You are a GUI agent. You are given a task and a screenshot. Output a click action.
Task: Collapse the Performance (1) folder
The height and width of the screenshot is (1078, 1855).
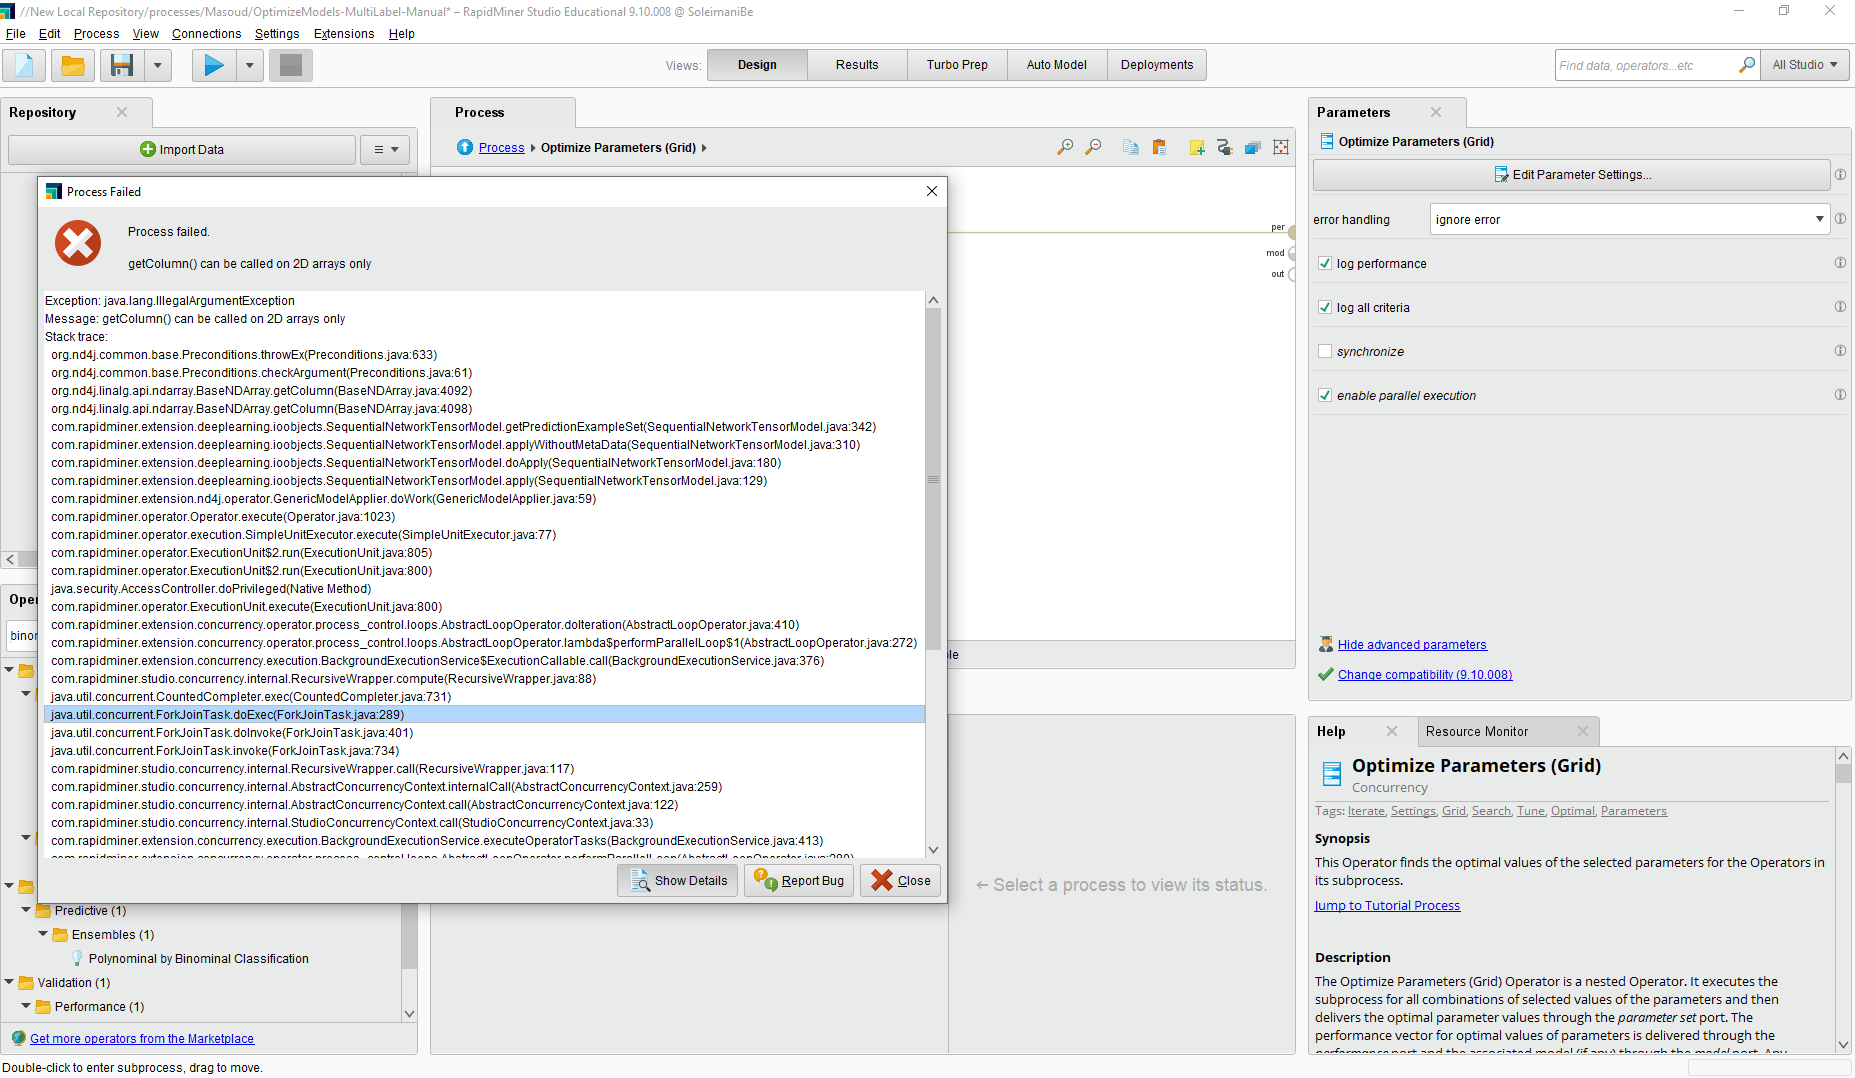click(26, 1006)
